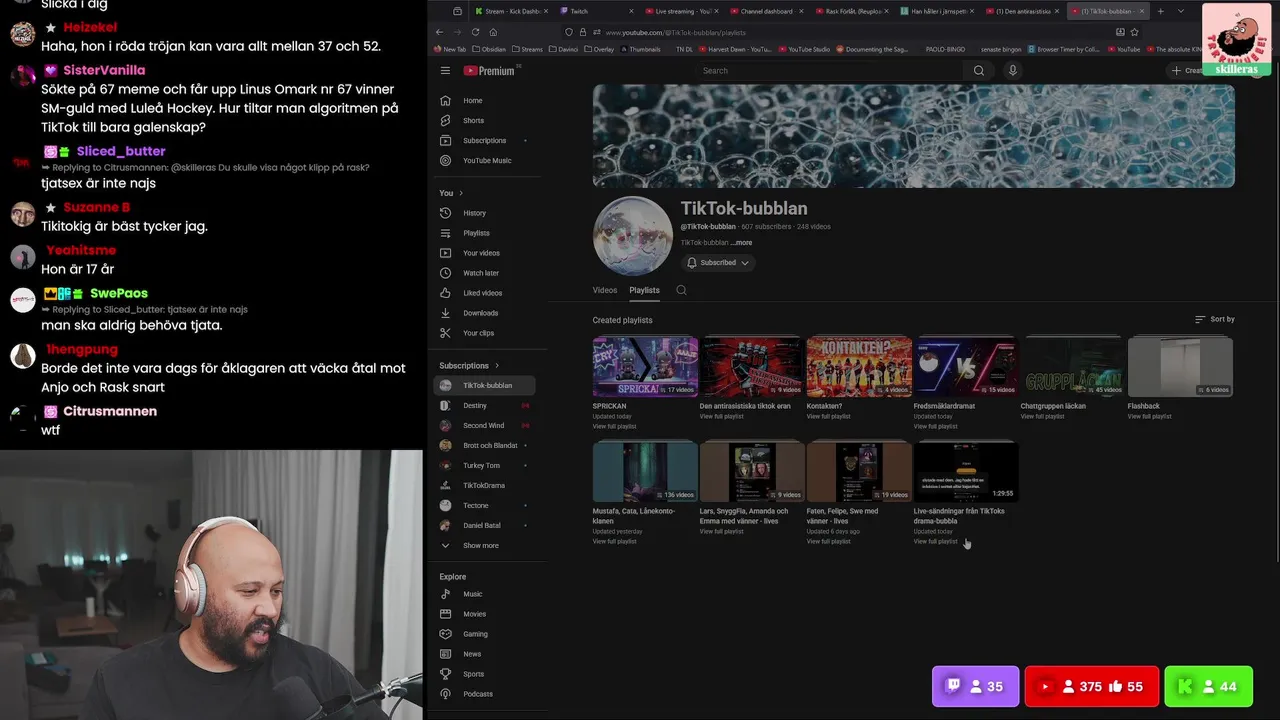The image size is (1280, 720).
Task: Open Second Wind channel in subscriptions
Action: point(485,426)
